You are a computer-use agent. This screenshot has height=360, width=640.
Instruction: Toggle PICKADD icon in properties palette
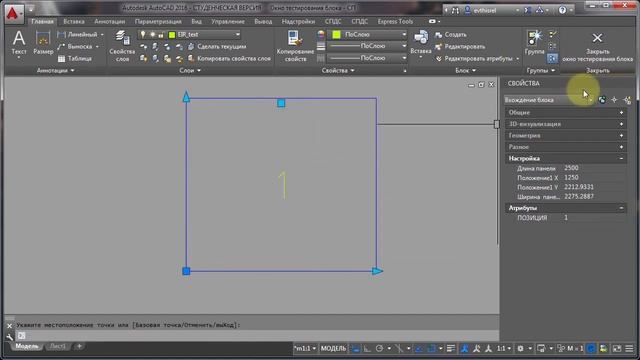click(602, 100)
